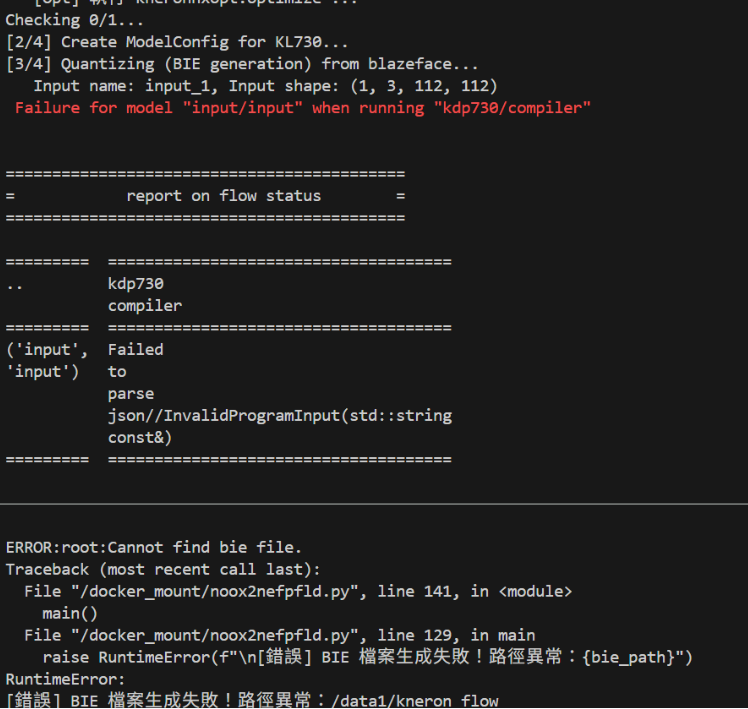Click the "json//InvalidProgramInput(std::string" error text

coord(280,415)
